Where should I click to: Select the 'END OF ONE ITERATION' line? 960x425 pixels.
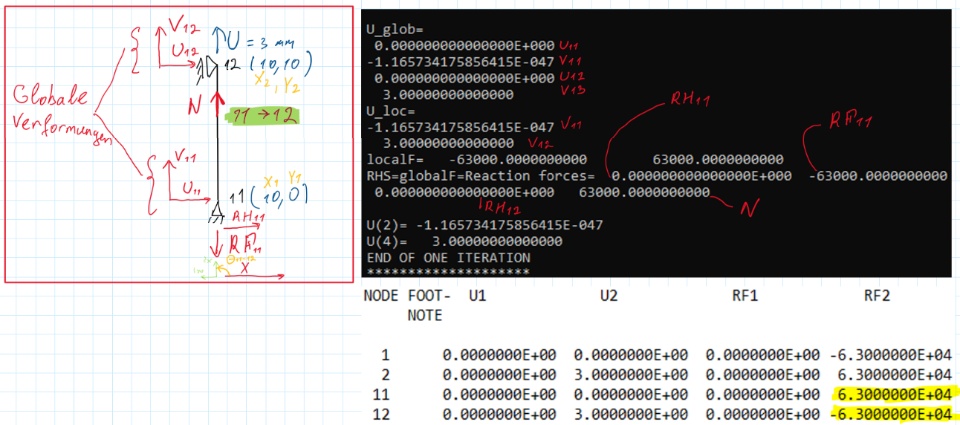448,257
